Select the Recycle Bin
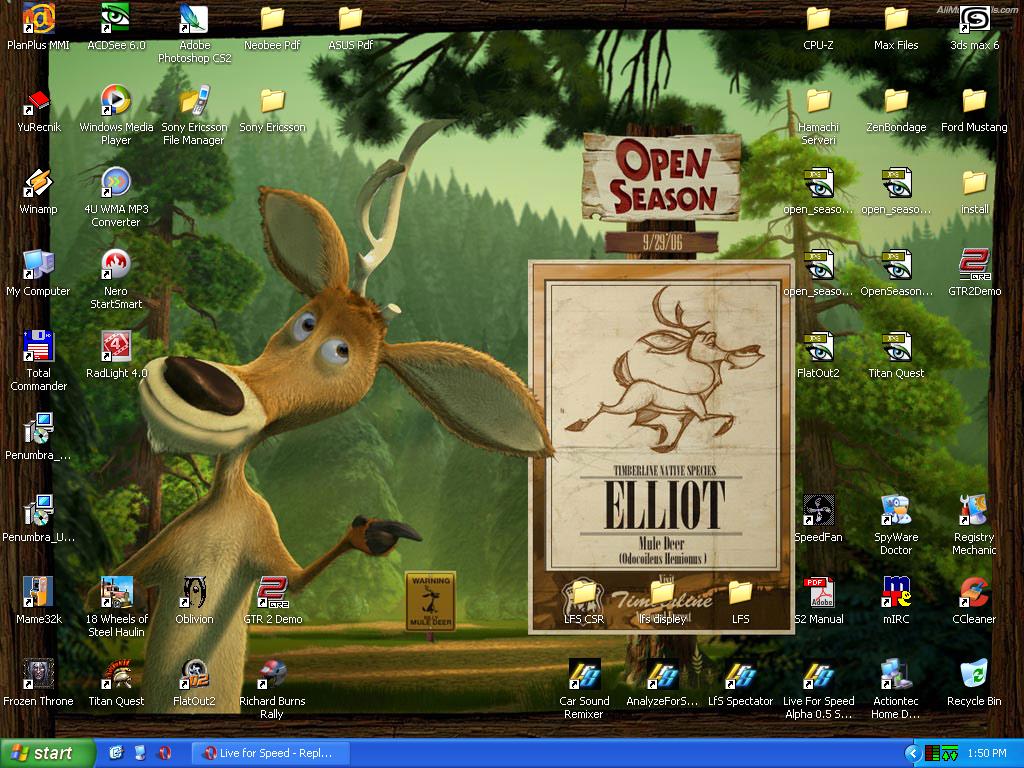The width and height of the screenshot is (1024, 768). (974, 675)
